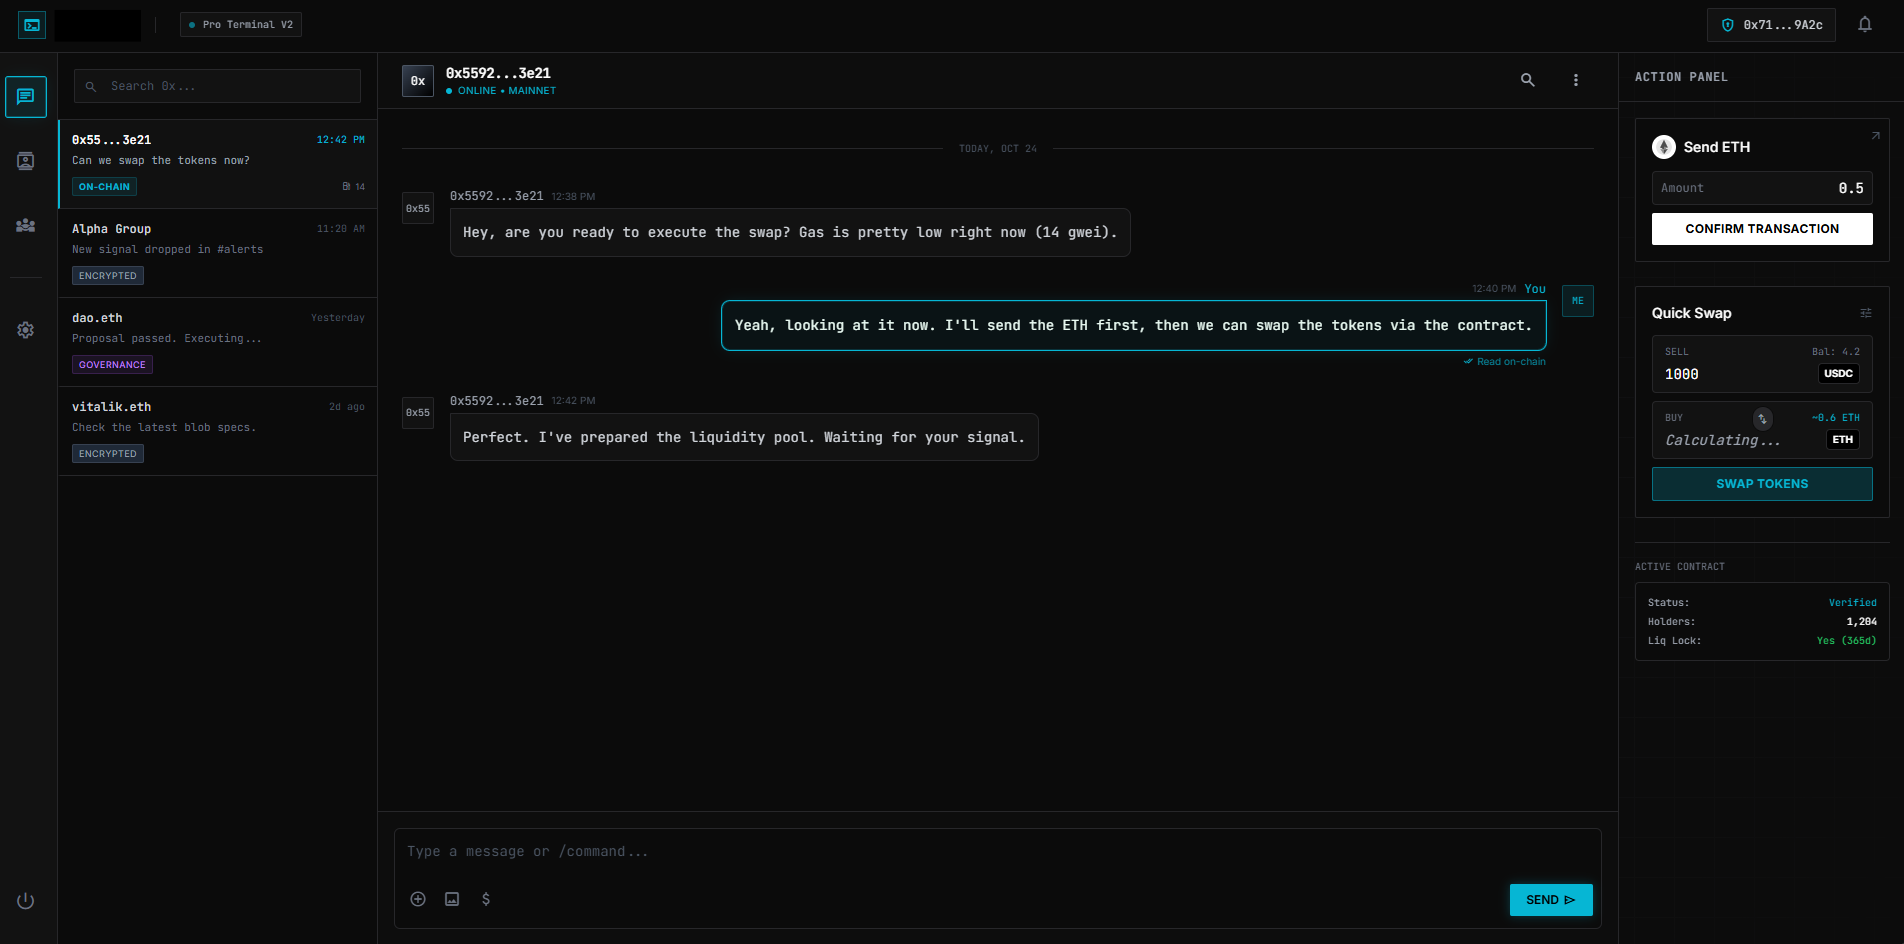Search within the conversation via magnifier icon

pos(1528,79)
